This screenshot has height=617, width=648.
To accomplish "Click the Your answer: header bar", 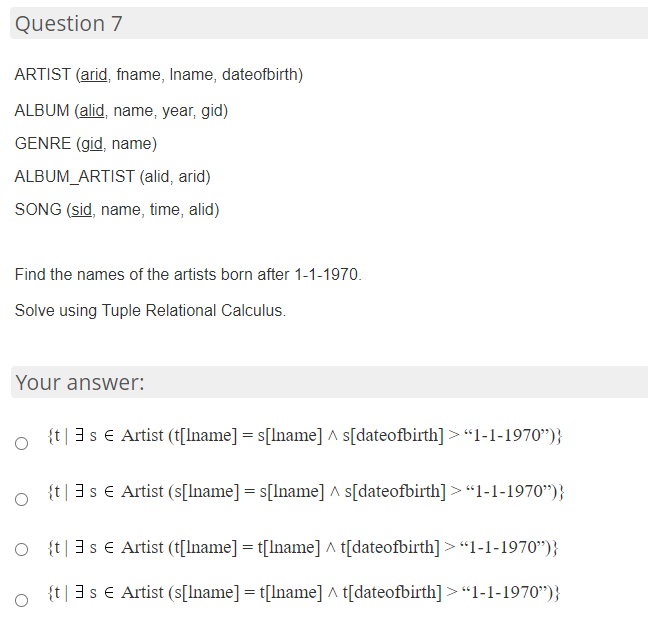I will [x=329, y=382].
